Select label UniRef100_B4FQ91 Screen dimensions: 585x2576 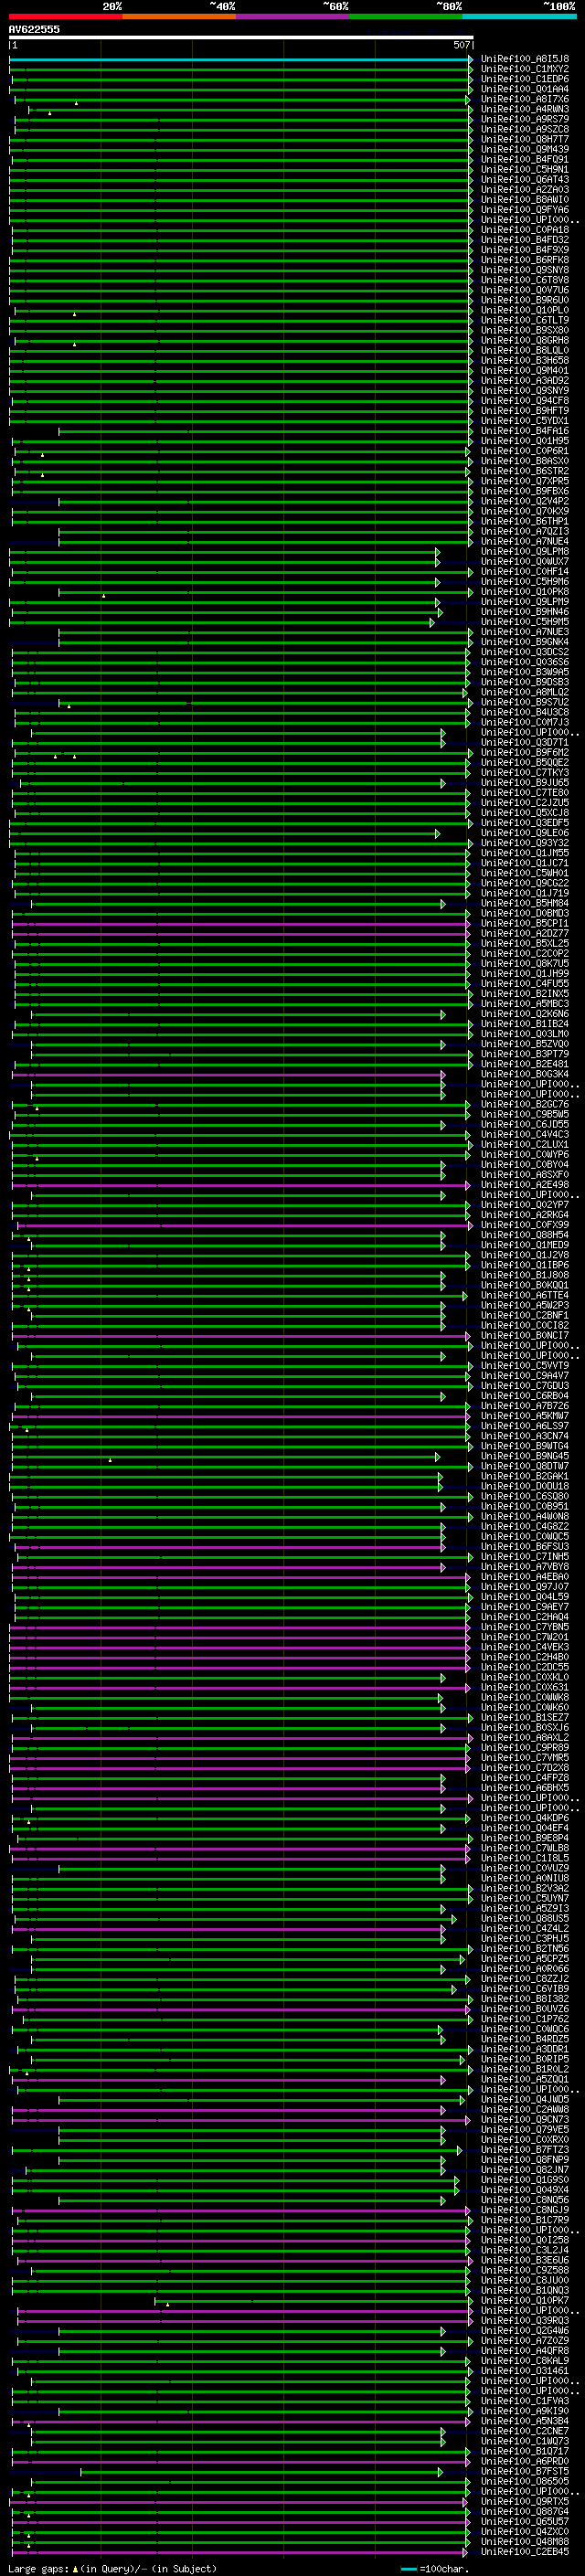pos(524,159)
